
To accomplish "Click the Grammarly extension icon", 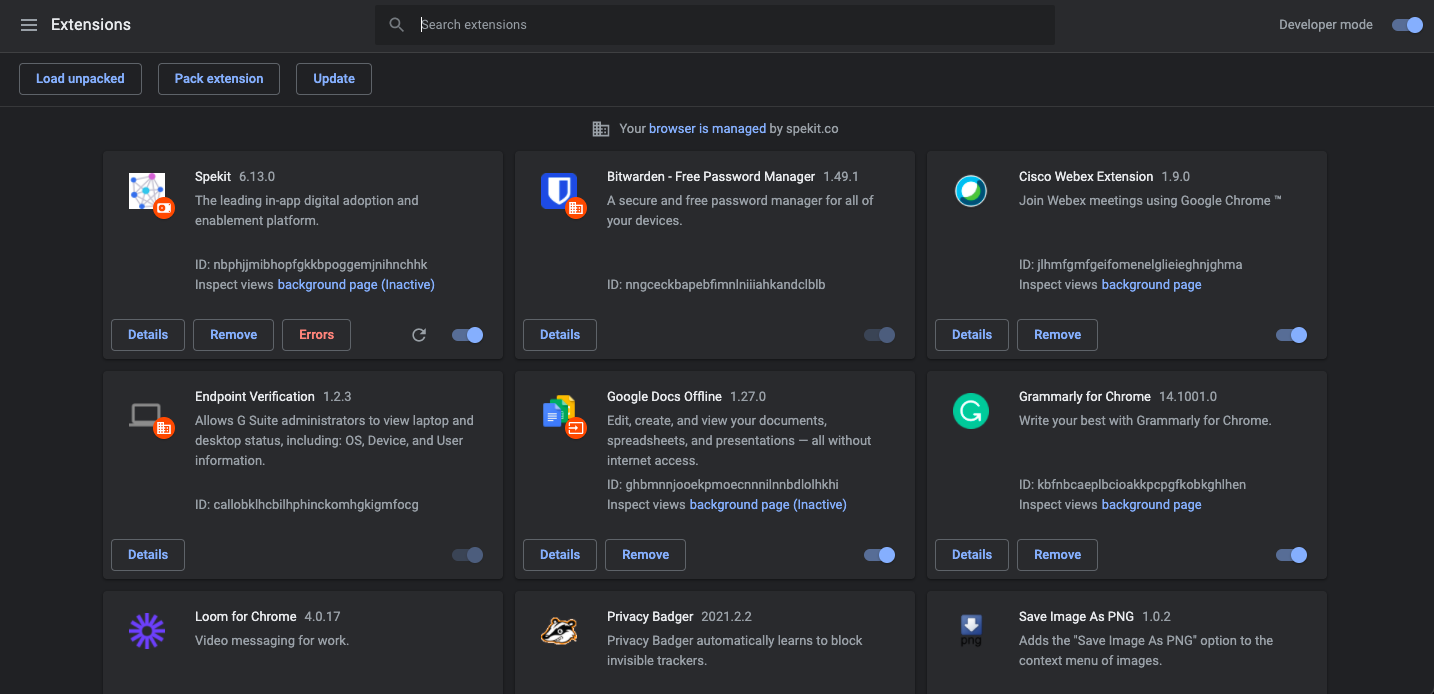I will coord(971,411).
